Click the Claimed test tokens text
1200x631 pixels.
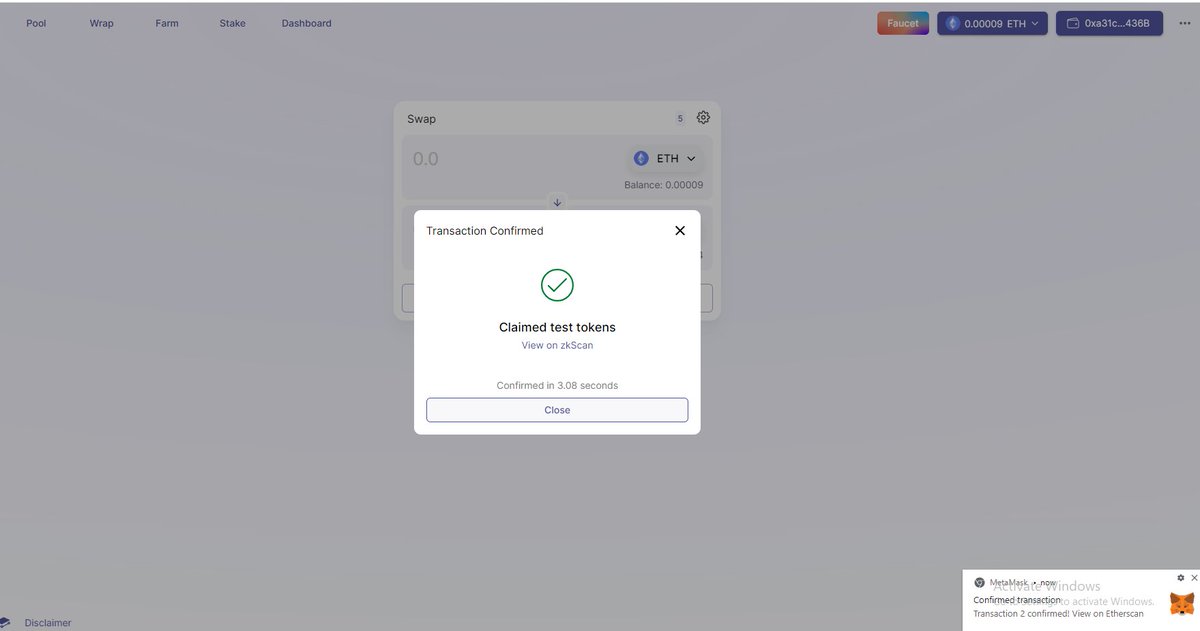tap(557, 327)
